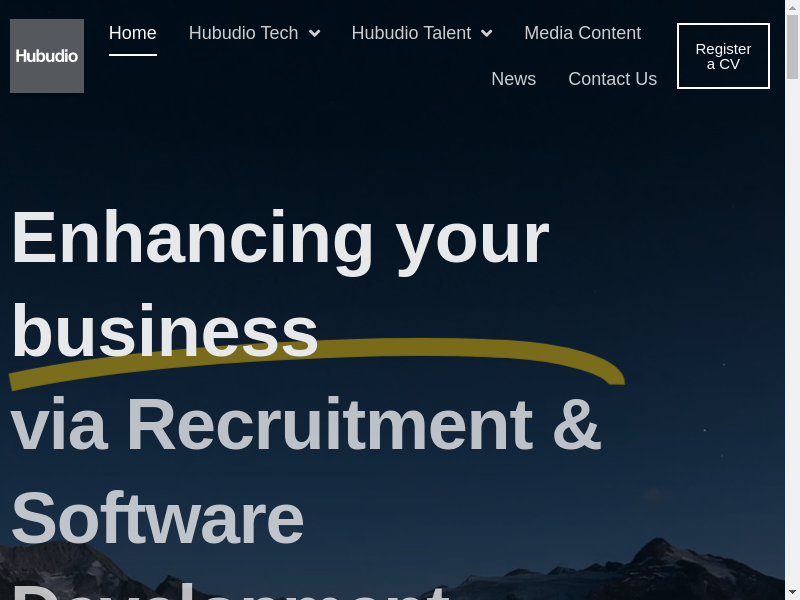The width and height of the screenshot is (800, 600).
Task: Click the scrollbar down arrow
Action: click(x=792, y=594)
